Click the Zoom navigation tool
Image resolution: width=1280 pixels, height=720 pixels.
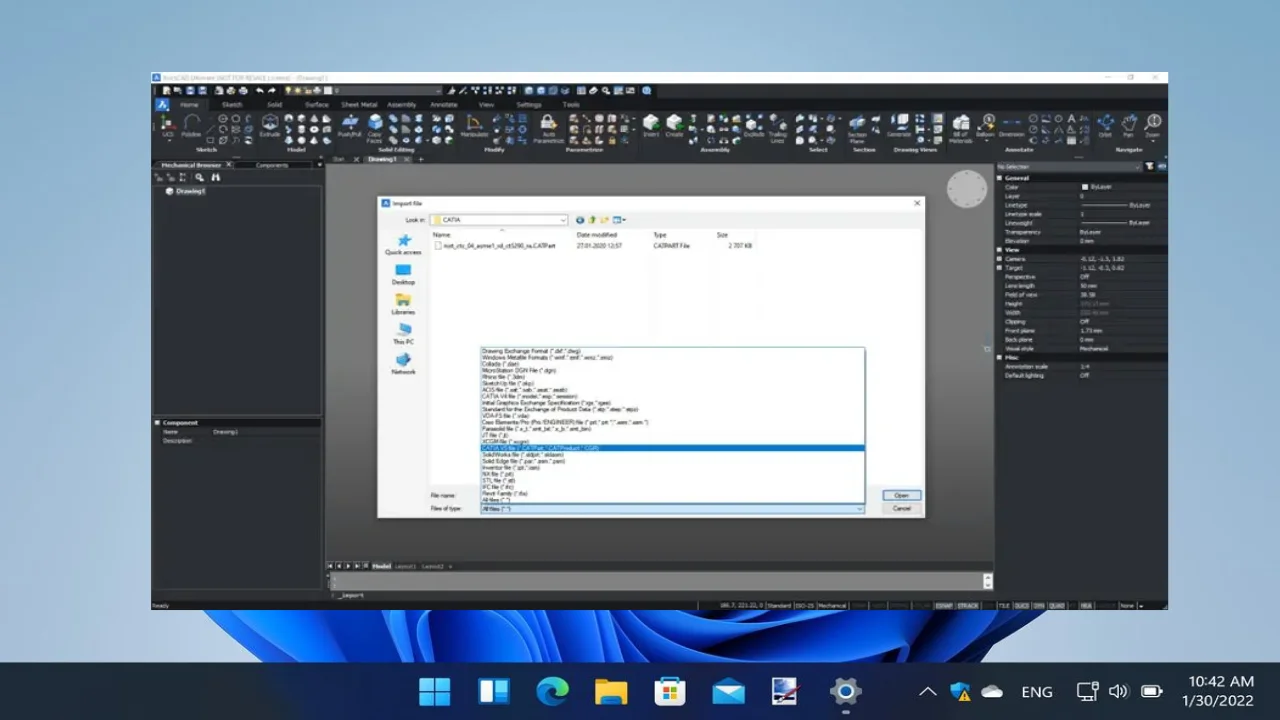(1152, 126)
